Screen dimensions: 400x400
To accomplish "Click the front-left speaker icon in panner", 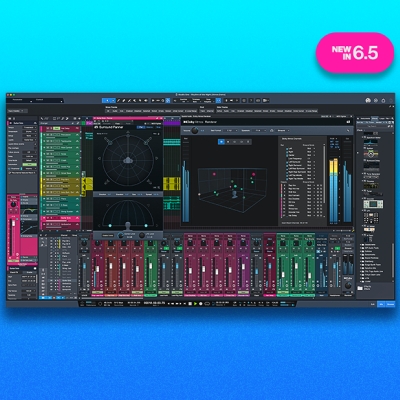I will click(x=110, y=142).
